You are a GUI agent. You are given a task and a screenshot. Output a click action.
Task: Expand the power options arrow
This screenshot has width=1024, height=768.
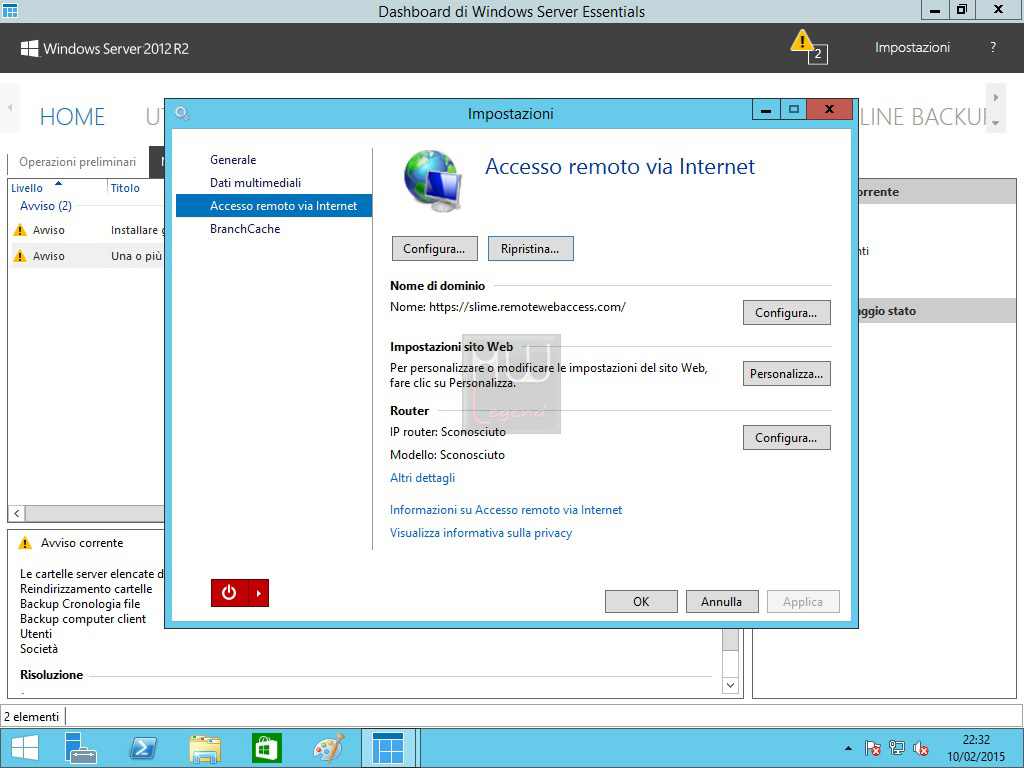(x=259, y=593)
